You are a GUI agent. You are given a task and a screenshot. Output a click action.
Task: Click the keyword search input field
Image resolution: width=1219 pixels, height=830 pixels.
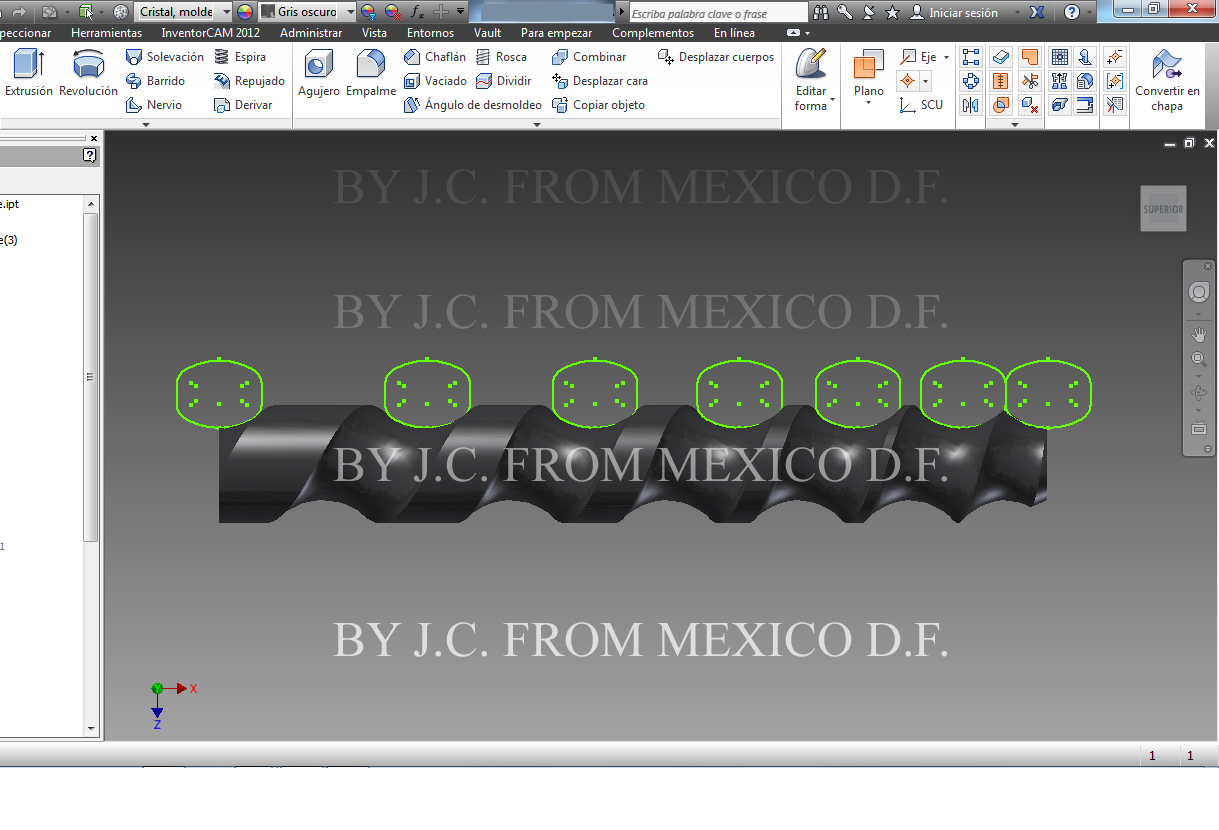(x=719, y=13)
